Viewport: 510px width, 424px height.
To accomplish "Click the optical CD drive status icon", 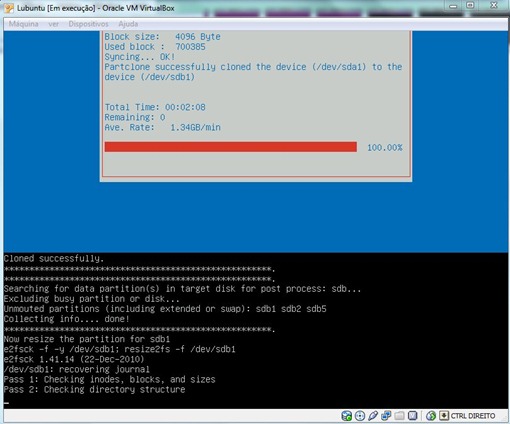I will pos(360,416).
